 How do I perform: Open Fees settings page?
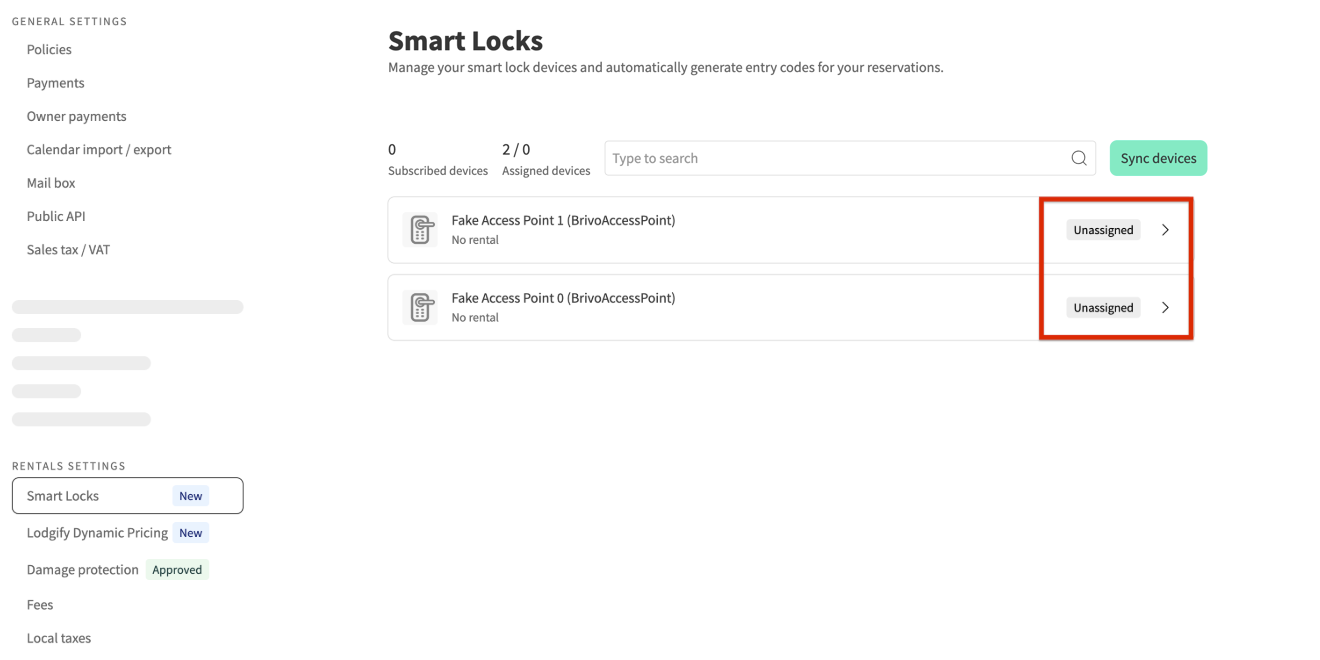[40, 604]
